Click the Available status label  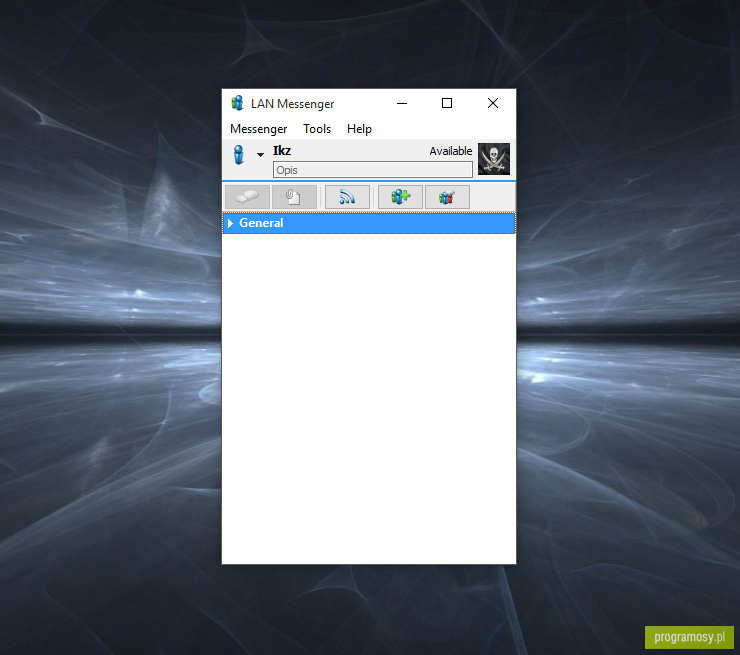[x=450, y=151]
